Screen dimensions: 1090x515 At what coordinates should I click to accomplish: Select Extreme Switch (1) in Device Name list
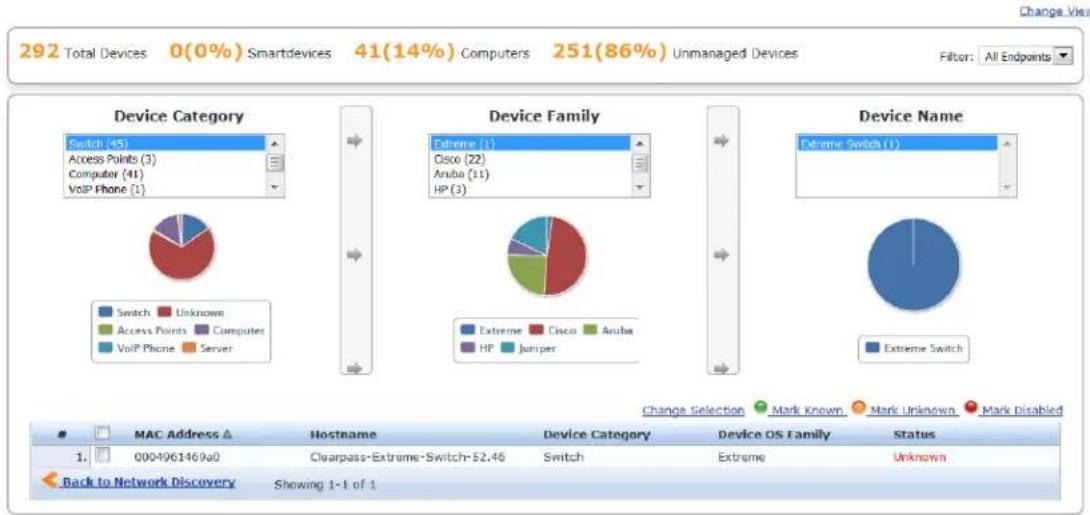pos(897,143)
